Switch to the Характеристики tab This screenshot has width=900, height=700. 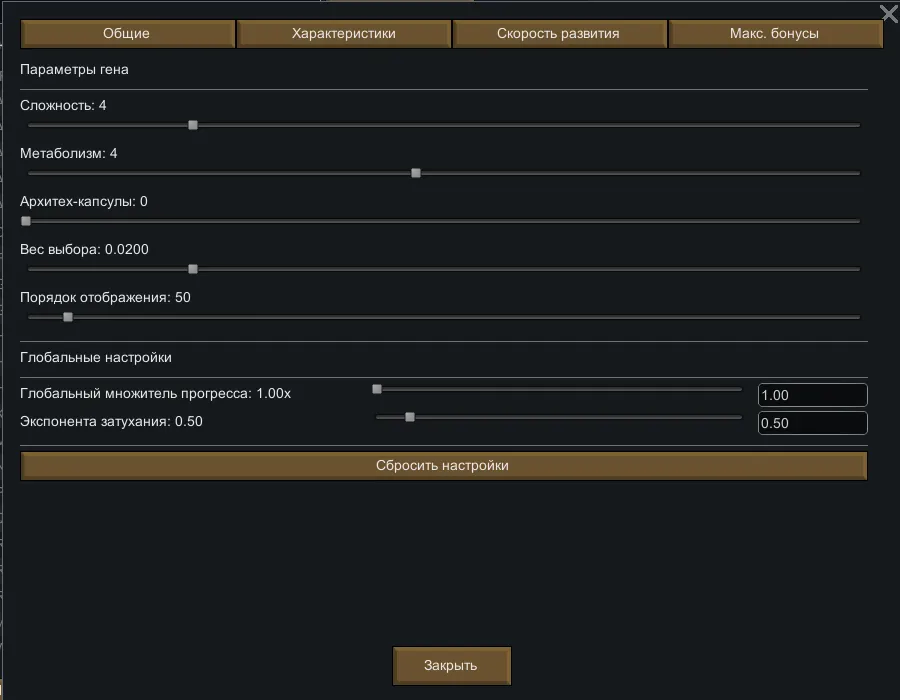[344, 34]
